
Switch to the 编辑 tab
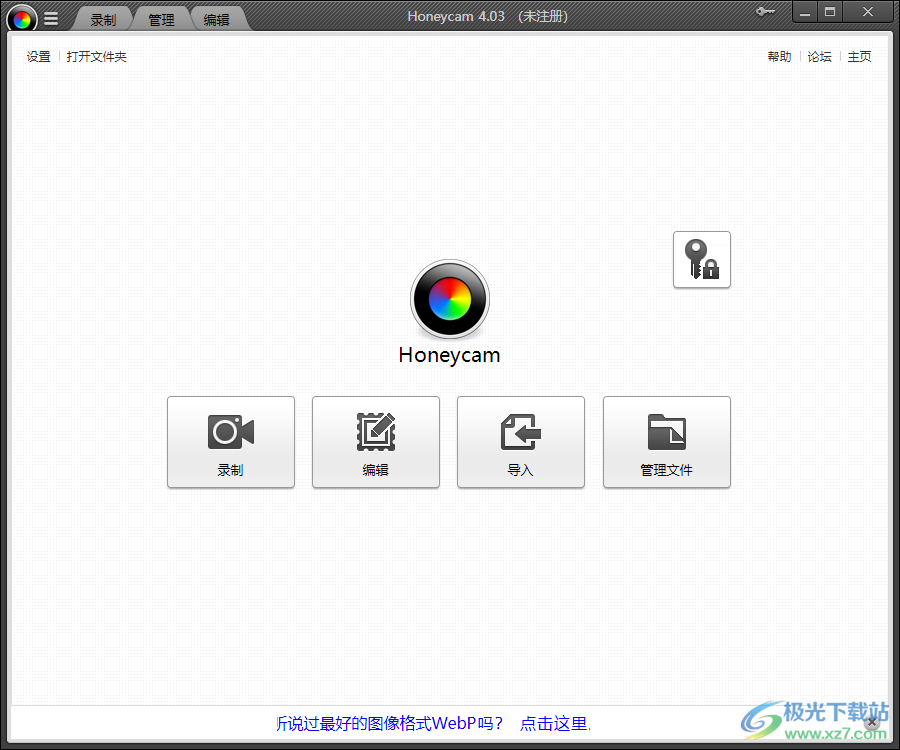(x=217, y=20)
